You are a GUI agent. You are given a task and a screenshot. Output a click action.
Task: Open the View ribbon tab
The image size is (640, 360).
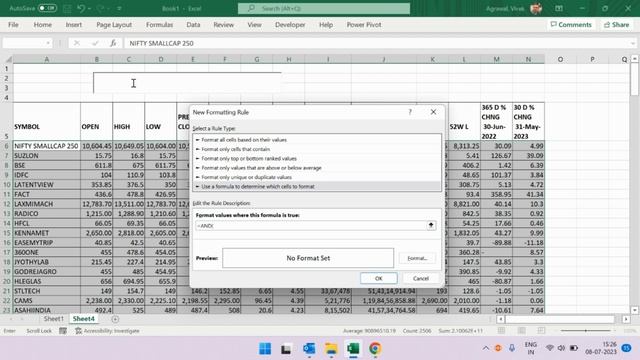(254, 25)
